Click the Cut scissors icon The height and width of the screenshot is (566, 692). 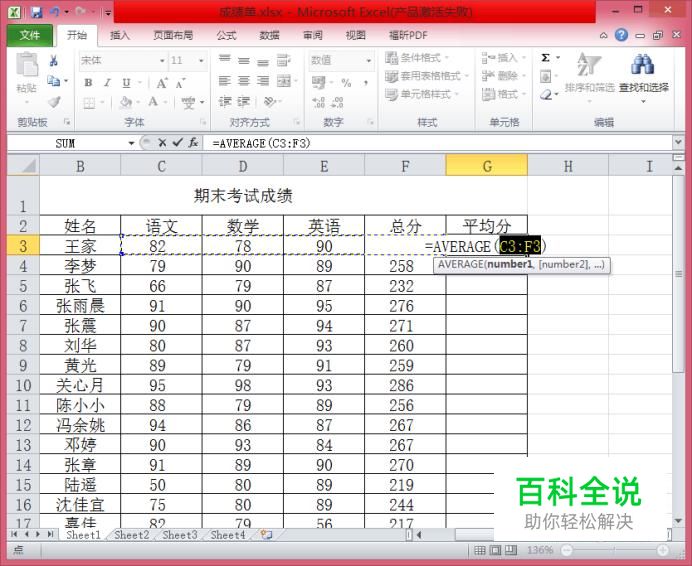54,60
